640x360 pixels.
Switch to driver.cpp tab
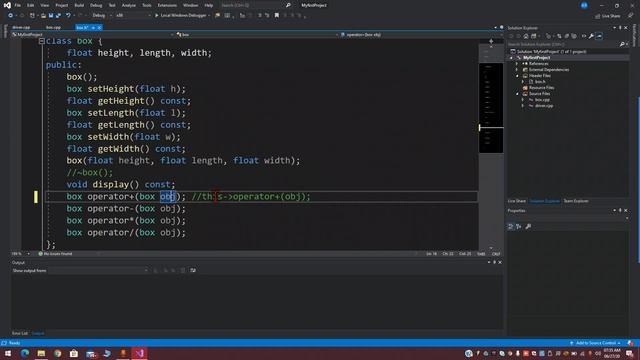point(21,27)
